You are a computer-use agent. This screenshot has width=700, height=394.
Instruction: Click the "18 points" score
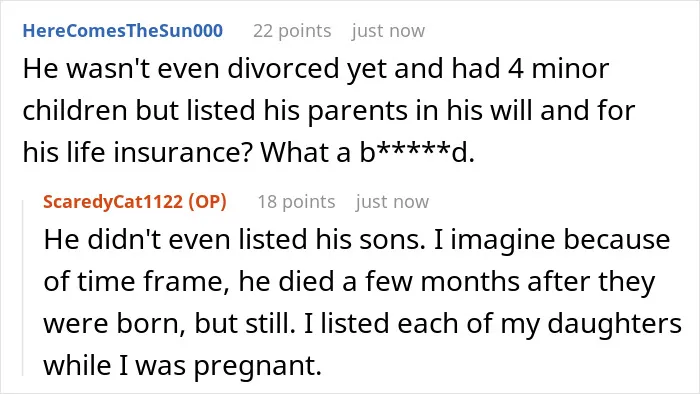coord(296,202)
